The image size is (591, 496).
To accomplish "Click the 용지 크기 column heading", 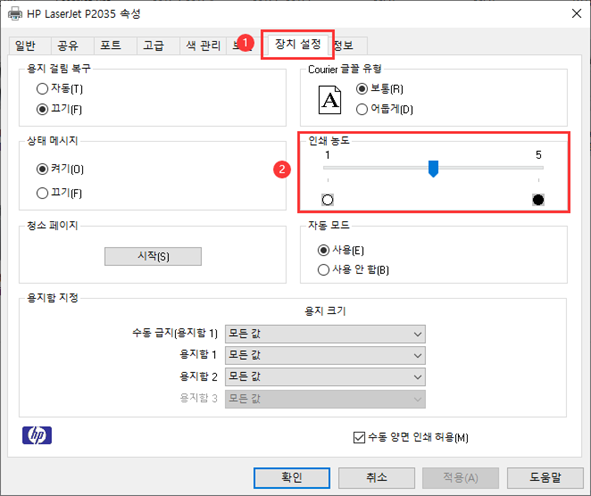I will [325, 311].
